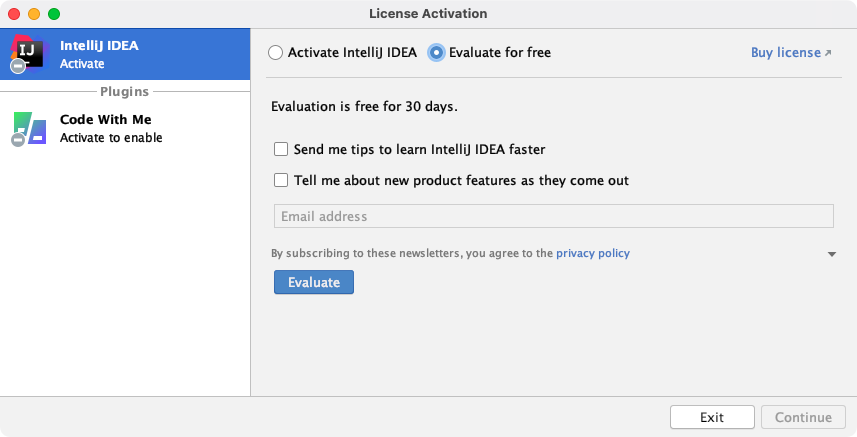Screen dimensions: 857x437
Task: Enable Send me tips to learn IntelliJ IDEA faster
Action: click(281, 149)
